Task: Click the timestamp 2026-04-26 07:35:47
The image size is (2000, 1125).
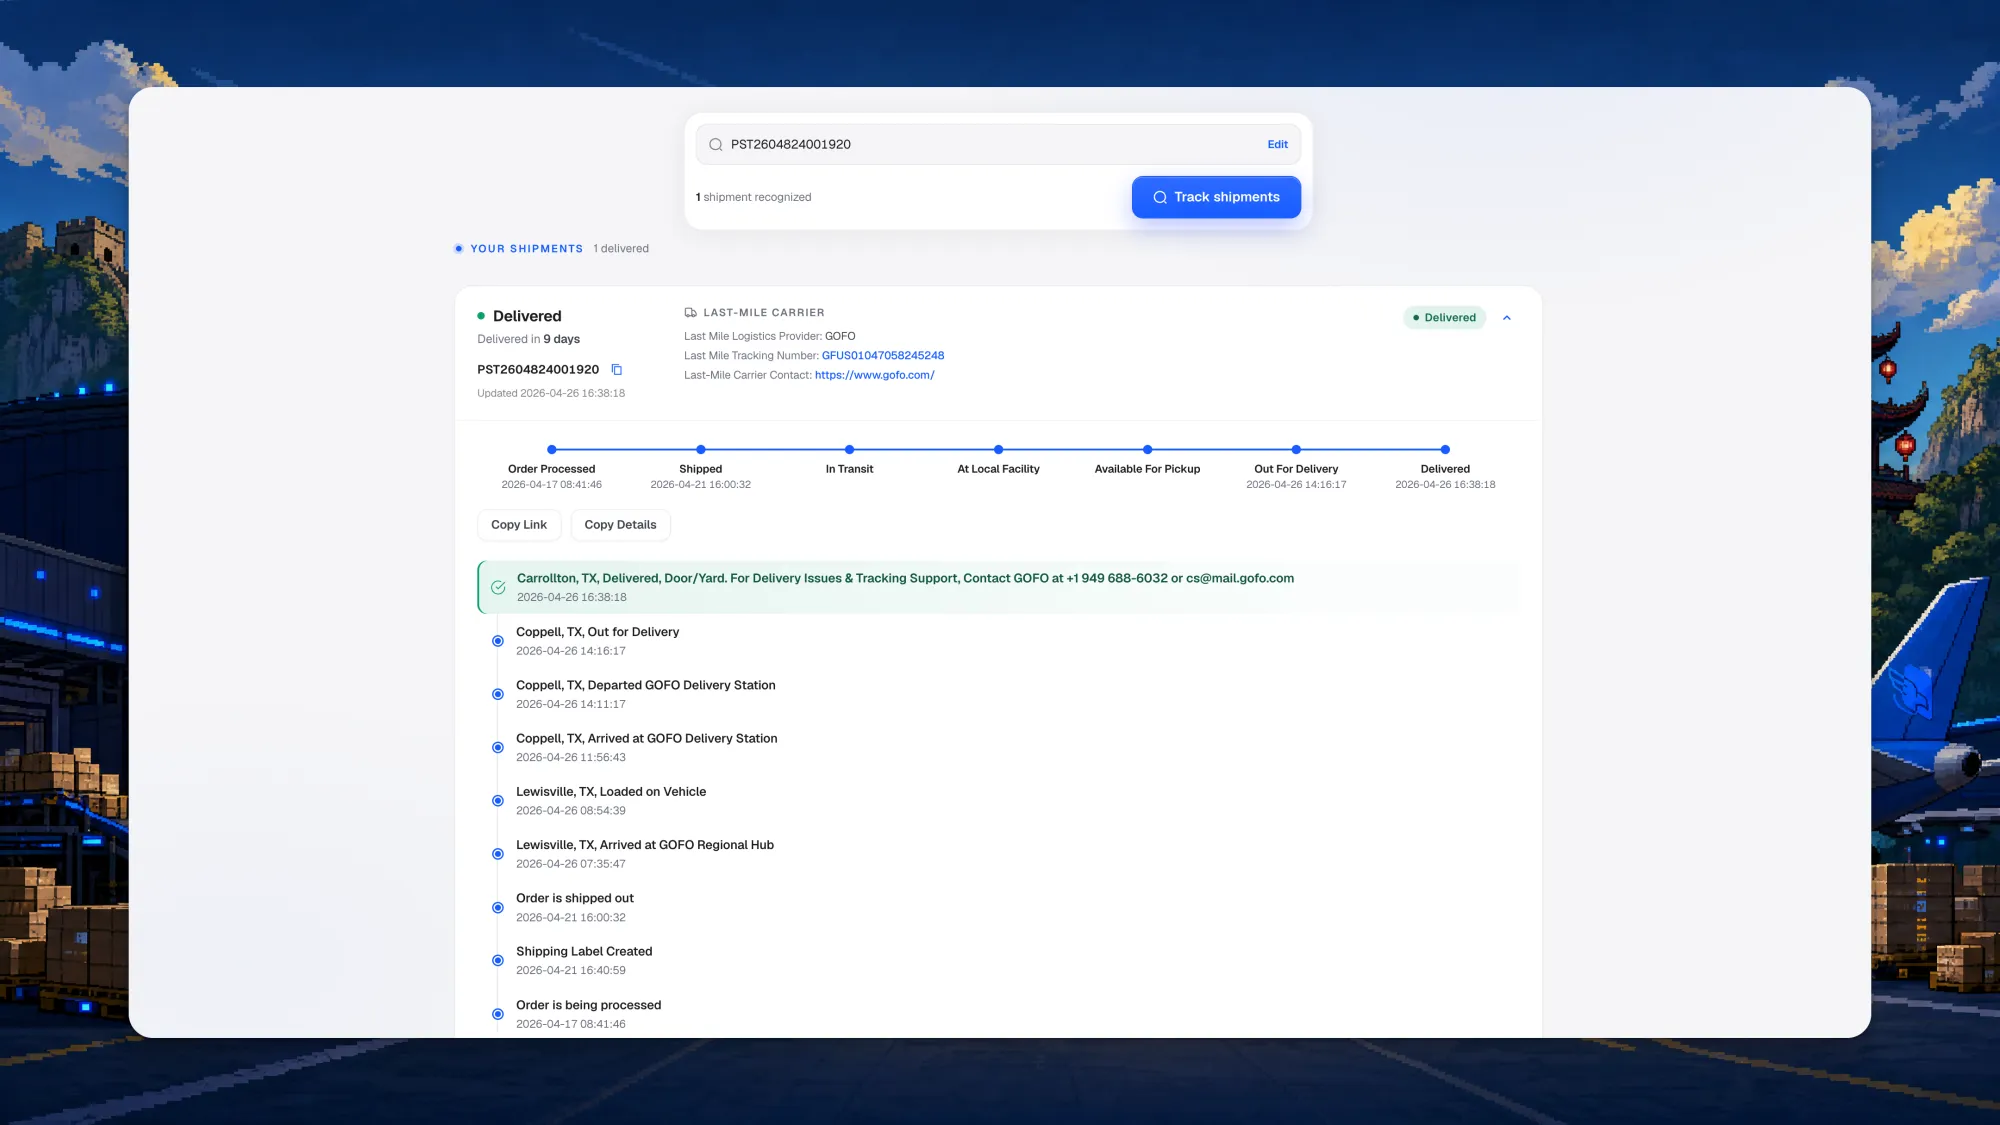Action: [571, 864]
